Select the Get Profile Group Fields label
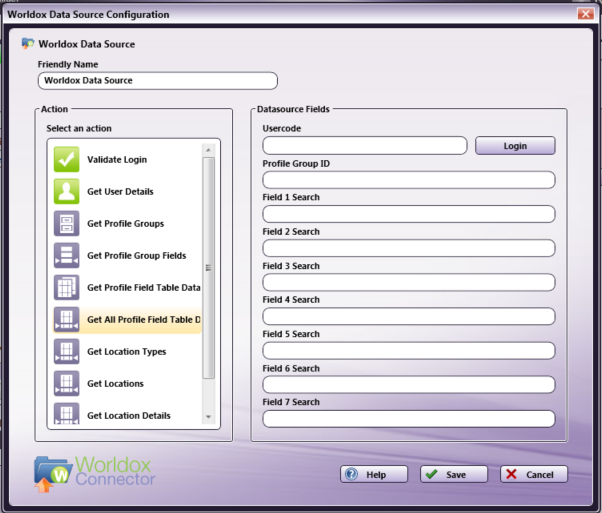The height and width of the screenshot is (513, 602). point(136,255)
